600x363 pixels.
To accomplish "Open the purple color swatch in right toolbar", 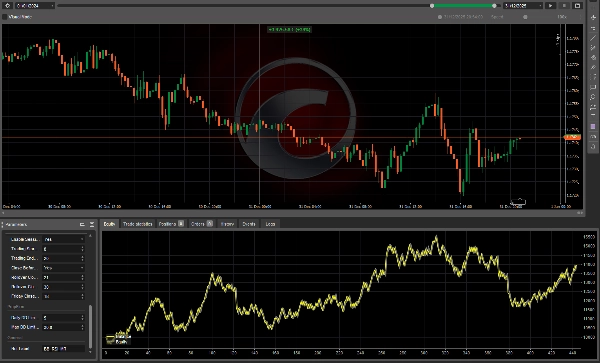I will pyautogui.click(x=593, y=127).
